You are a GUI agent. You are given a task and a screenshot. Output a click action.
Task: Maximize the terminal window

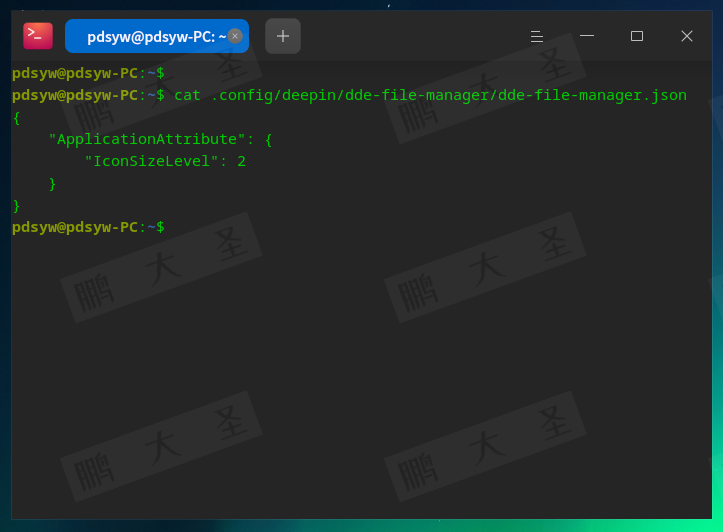637,36
